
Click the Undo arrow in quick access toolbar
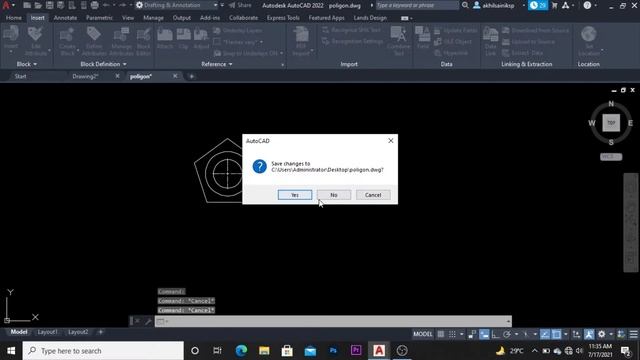[106, 5]
